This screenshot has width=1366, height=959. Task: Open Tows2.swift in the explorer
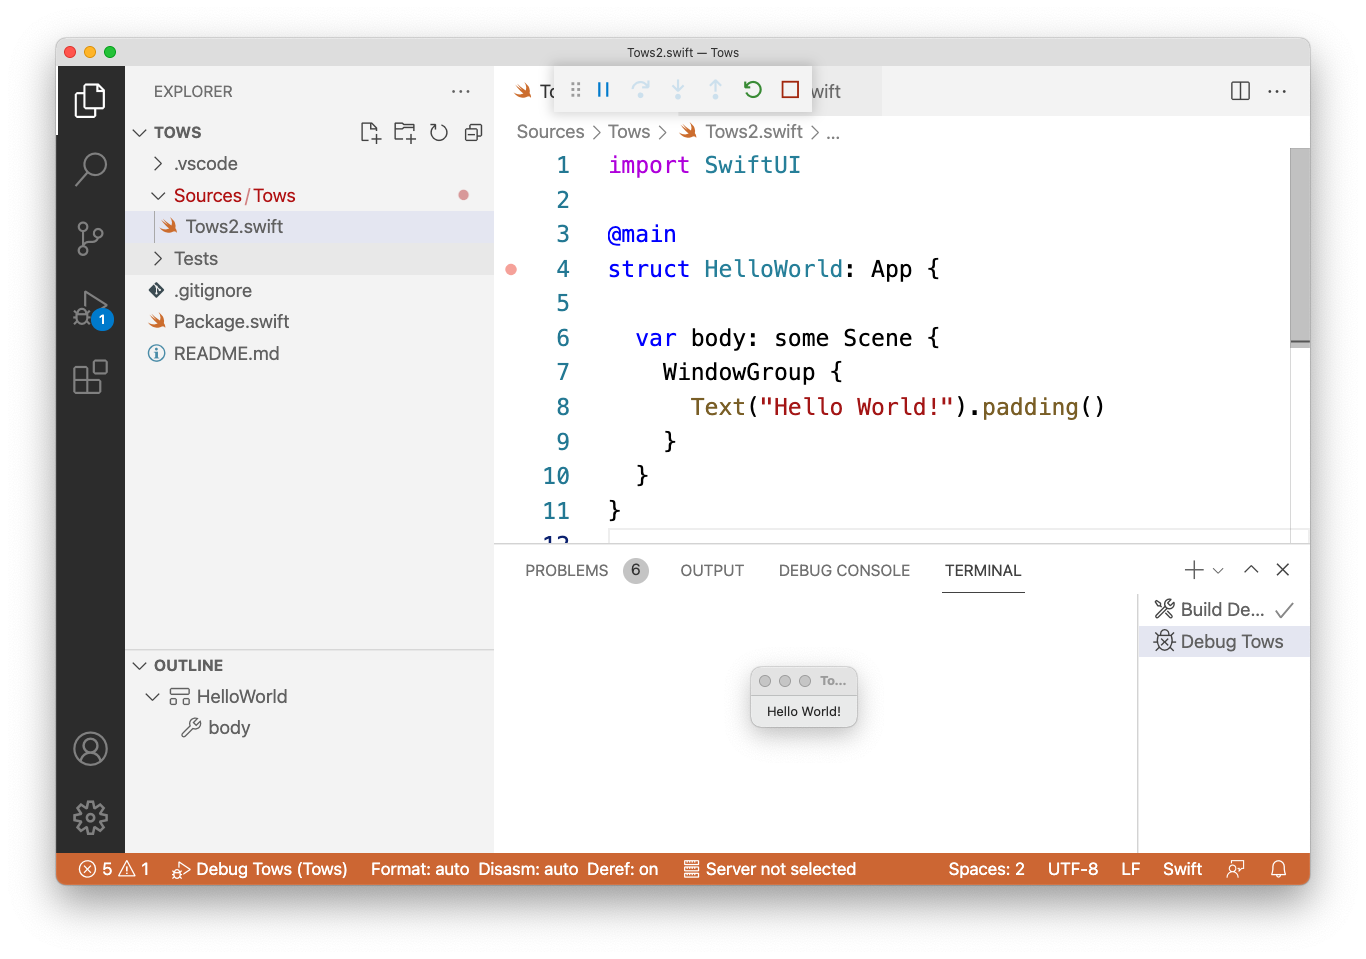(x=310, y=227)
